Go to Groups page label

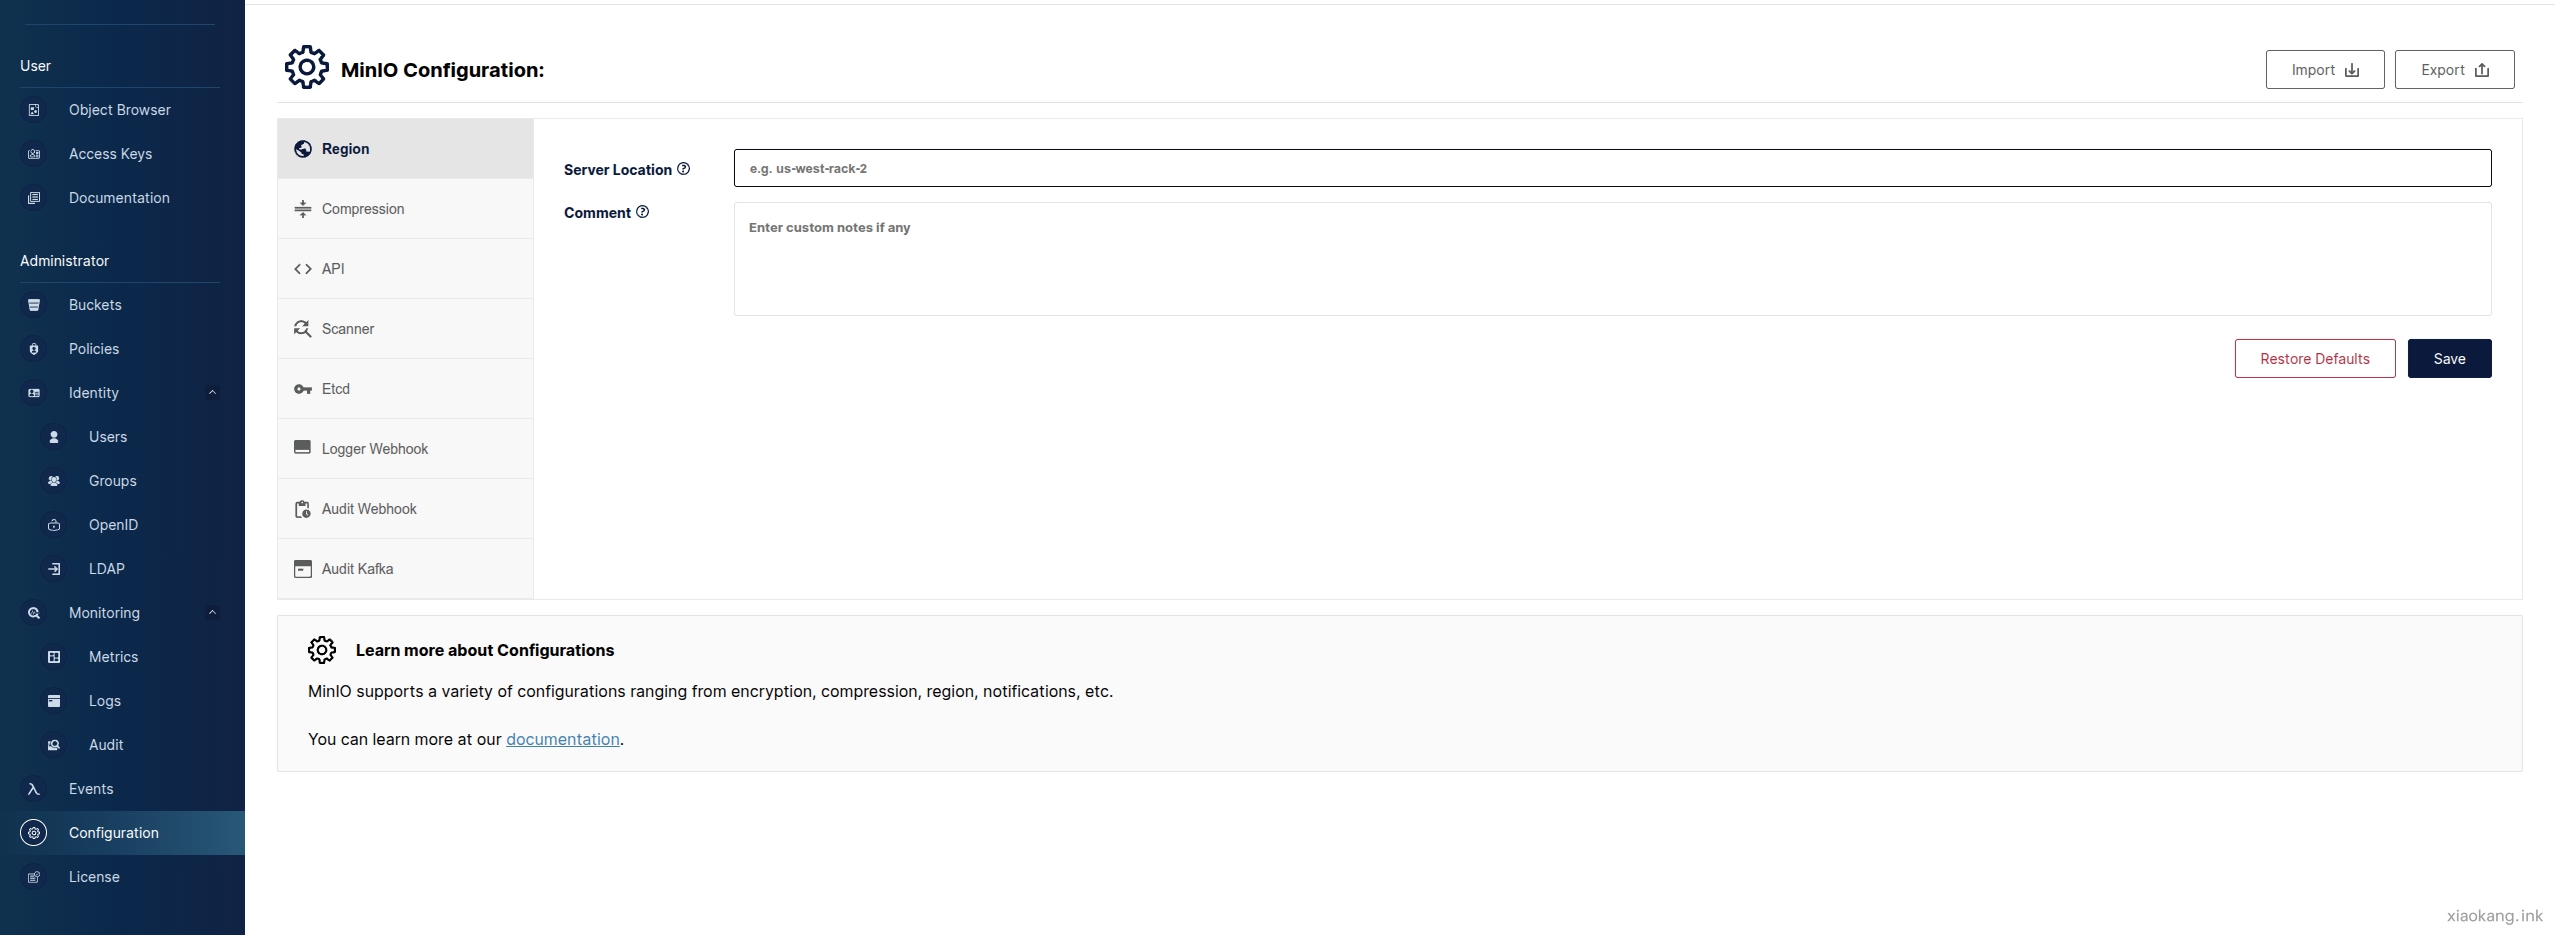[113, 481]
